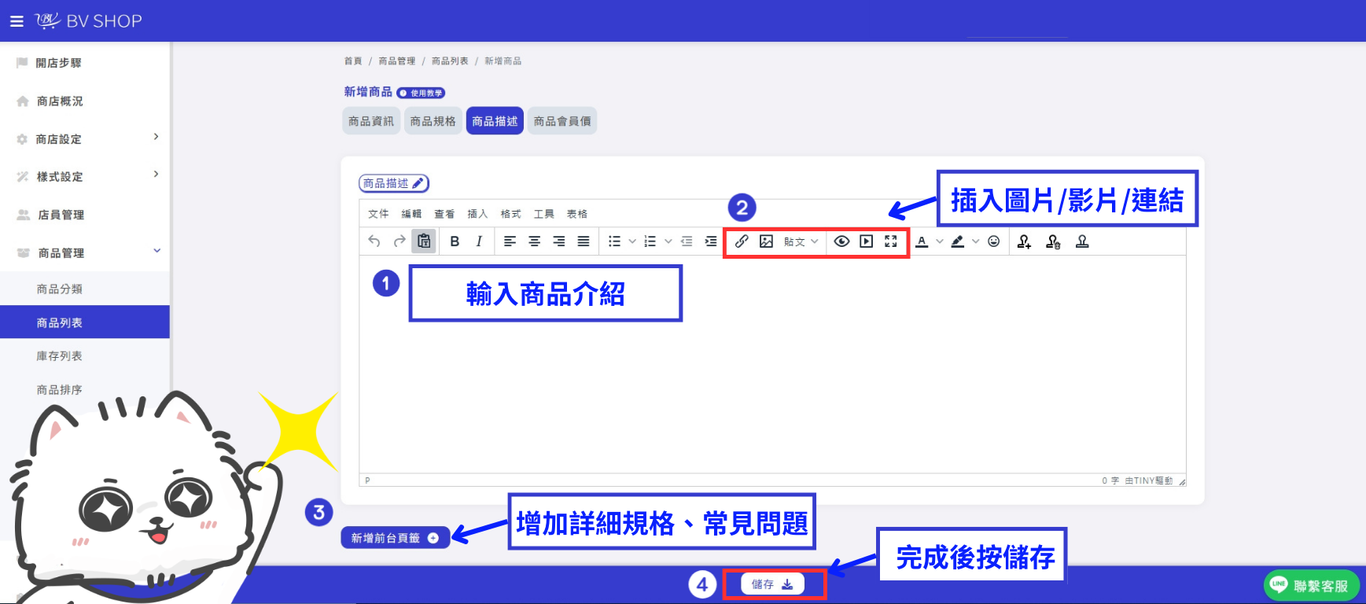
Task: Open the hamburger menu in header
Action: click(x=16, y=21)
